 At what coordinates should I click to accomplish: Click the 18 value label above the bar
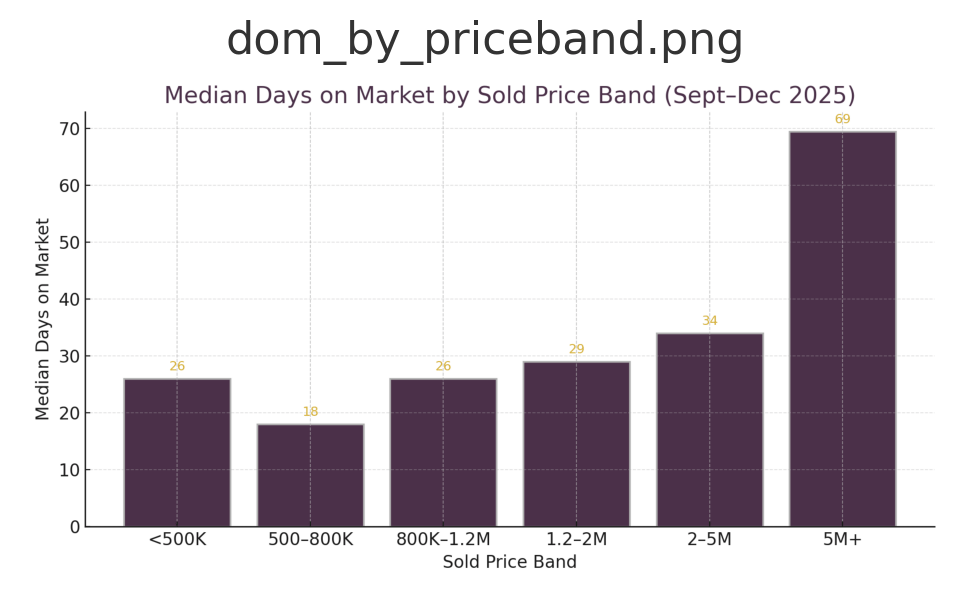[x=310, y=412]
